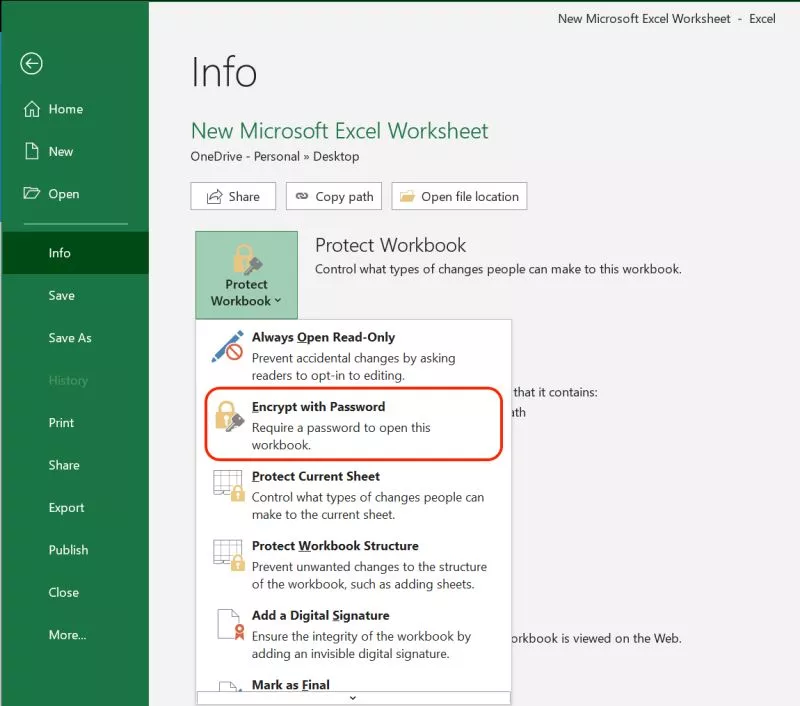Click the Add a Digital Signature ribbon icon
800x706 pixels.
231,624
